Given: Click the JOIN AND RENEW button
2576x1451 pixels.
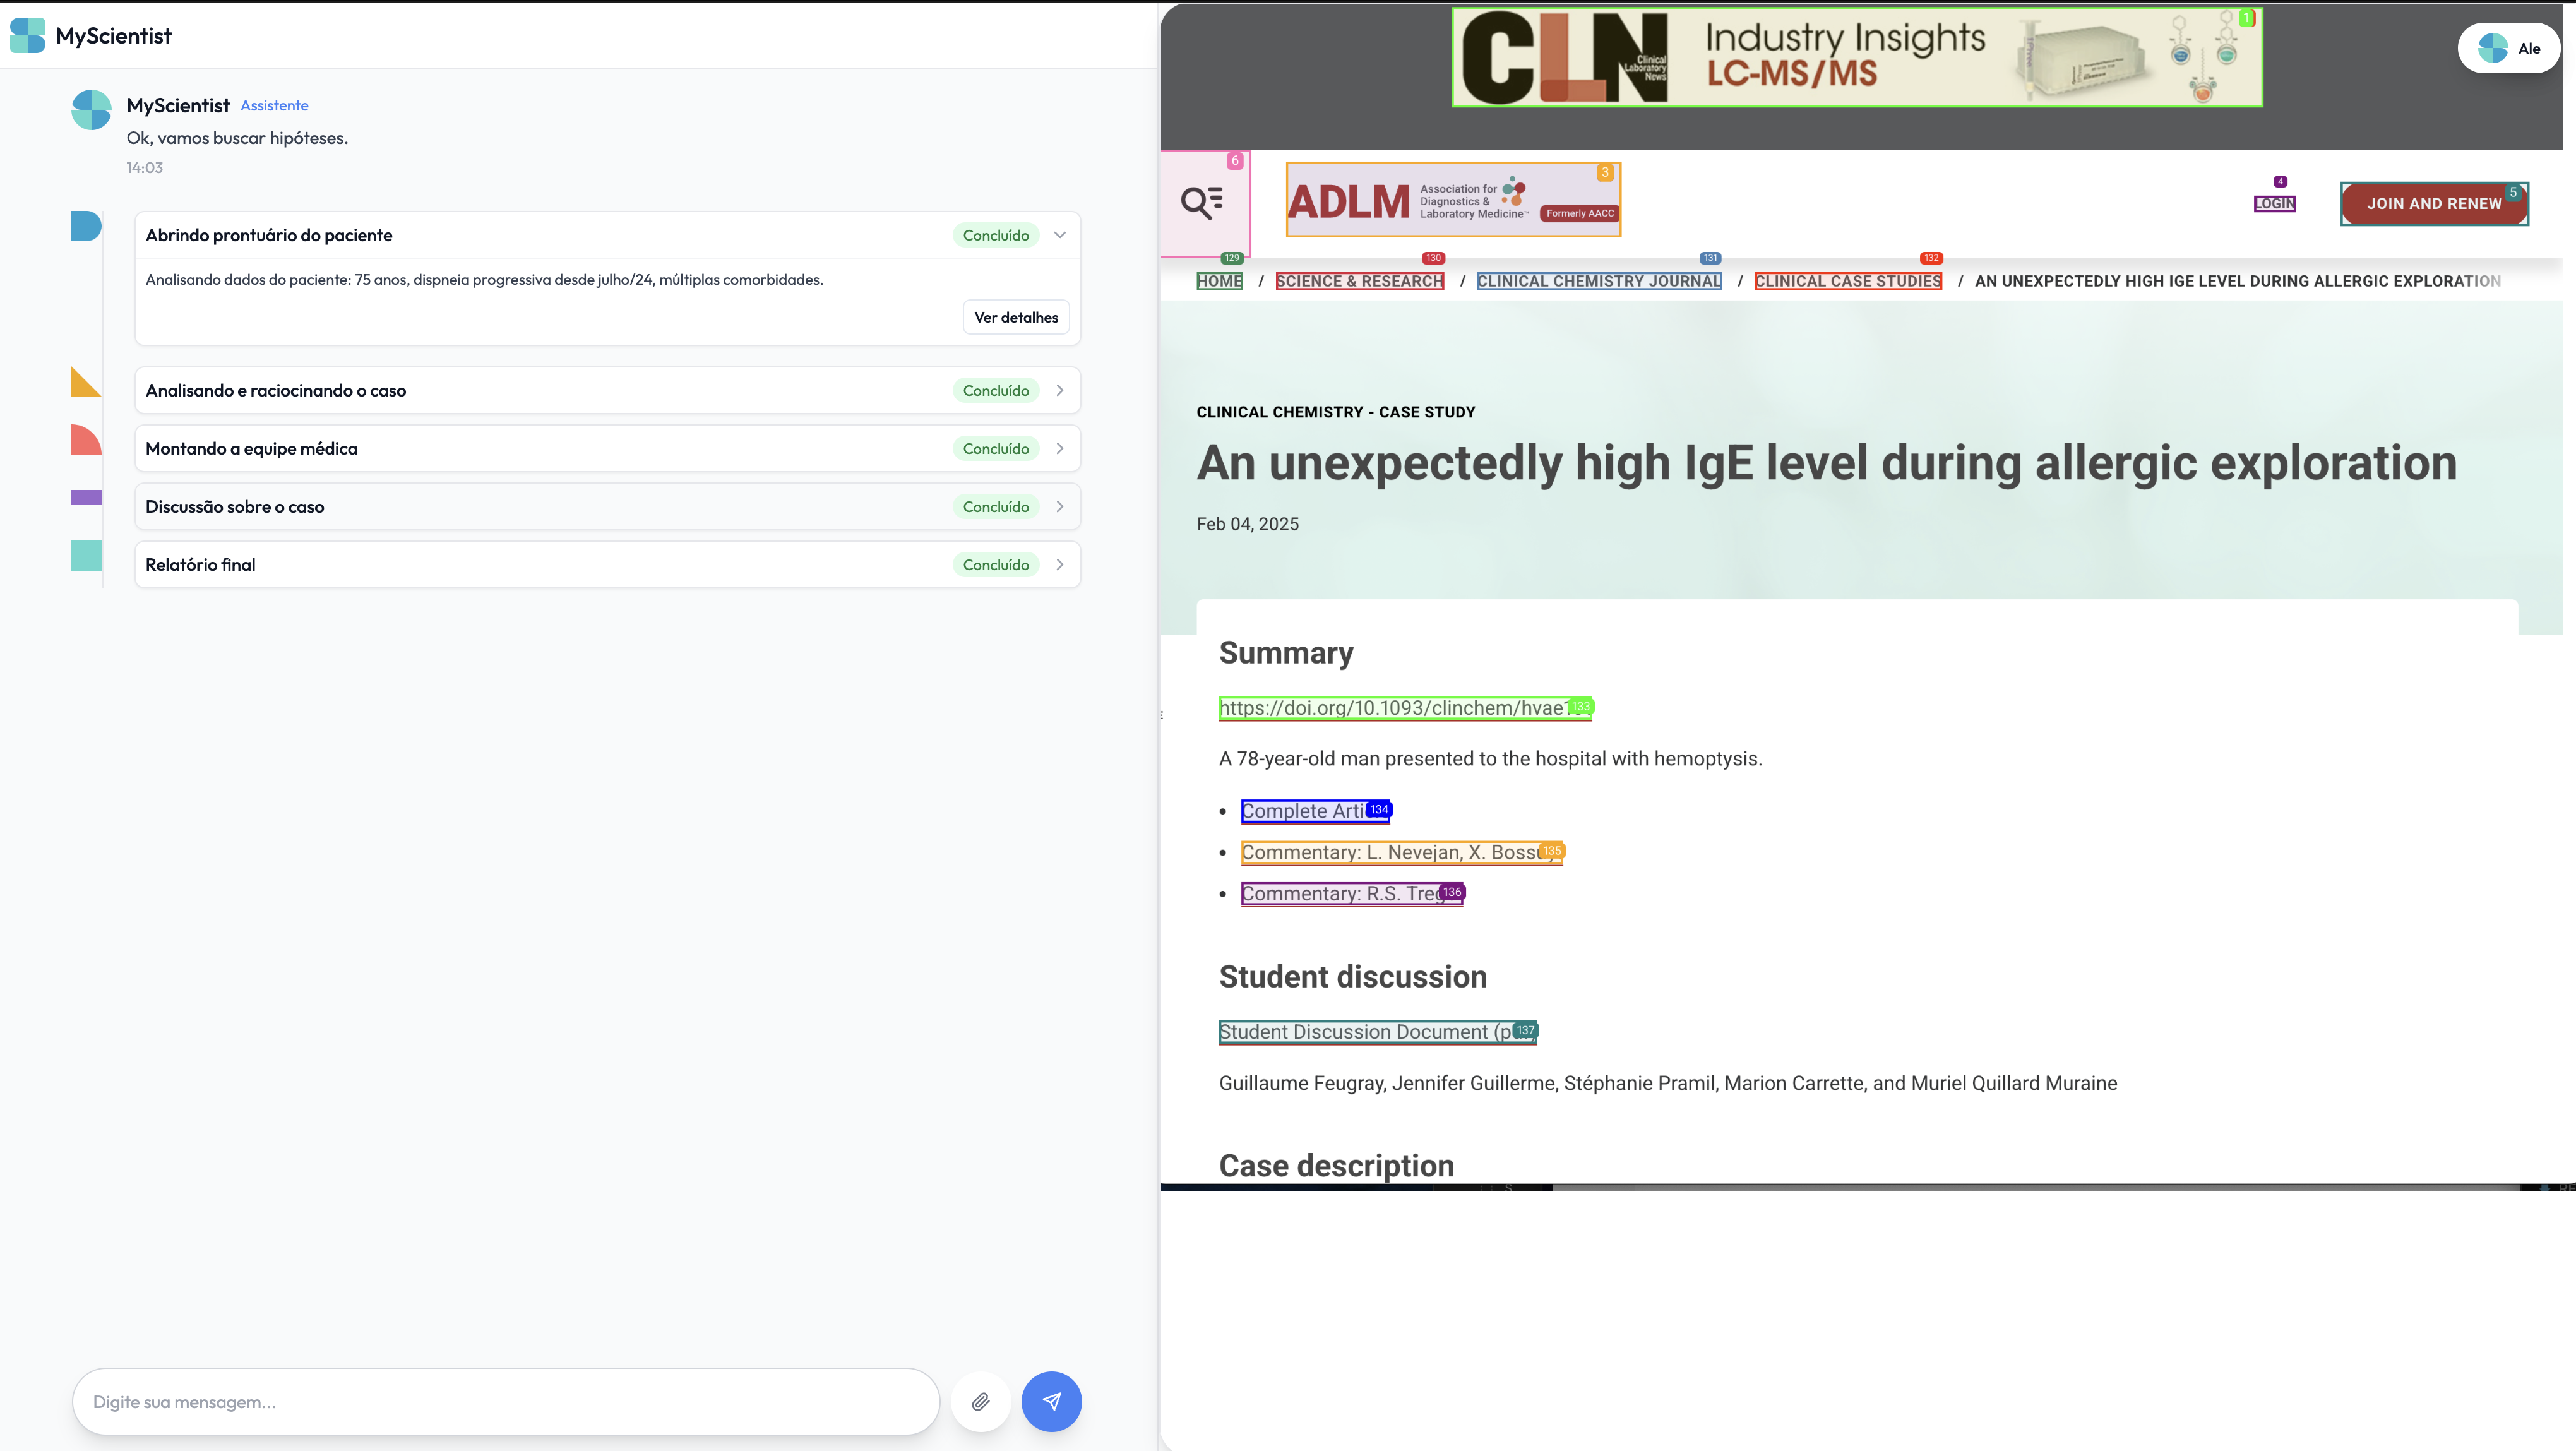Looking at the screenshot, I should 2434,203.
